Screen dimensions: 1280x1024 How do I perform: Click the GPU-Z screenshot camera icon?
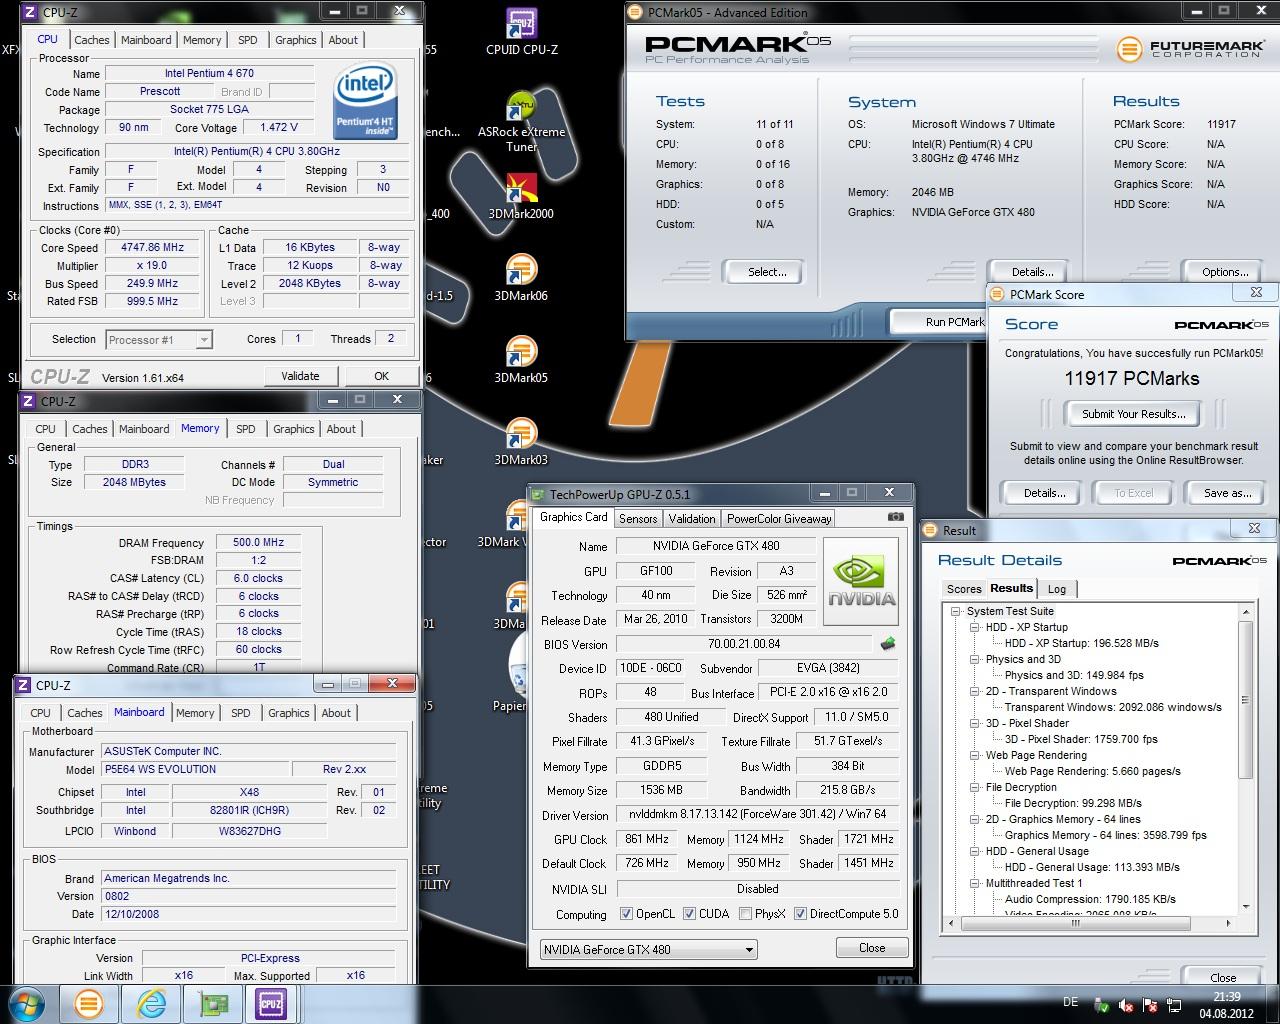coord(895,517)
